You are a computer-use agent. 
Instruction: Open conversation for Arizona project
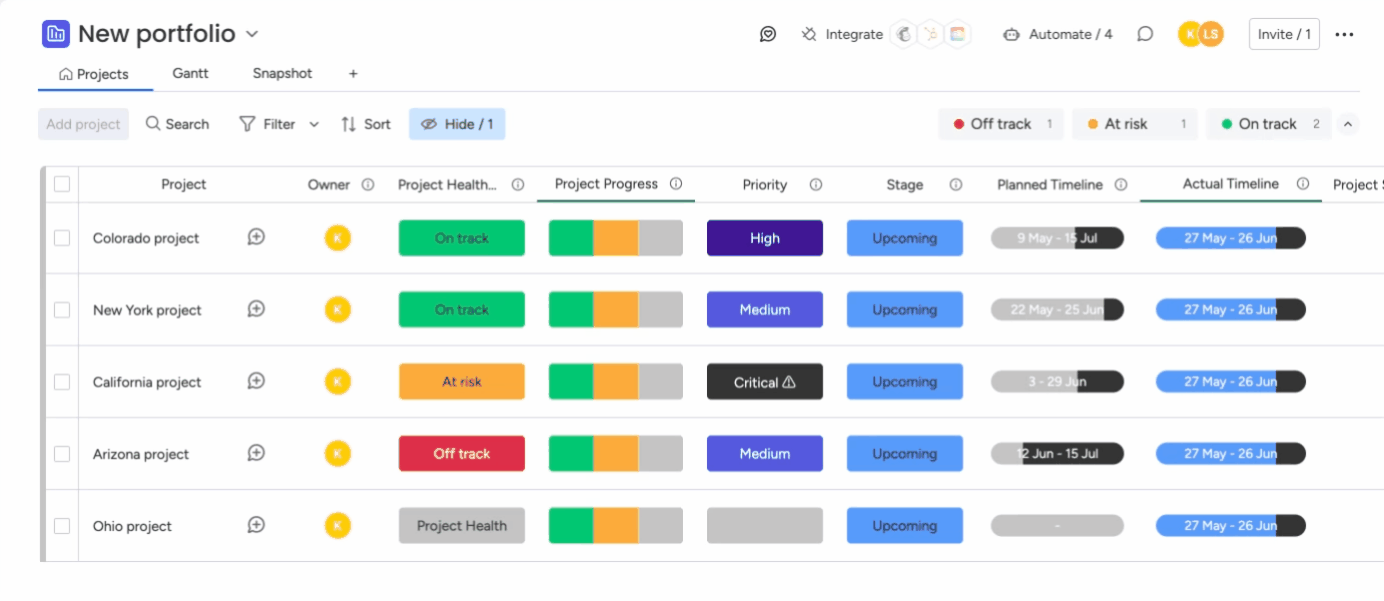tap(256, 453)
